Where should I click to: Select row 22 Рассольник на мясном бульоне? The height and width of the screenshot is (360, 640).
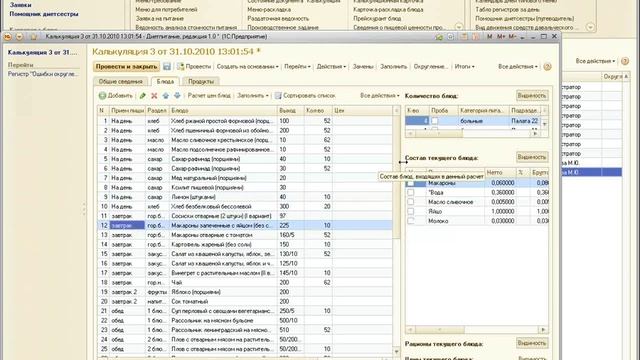[x=245, y=320]
